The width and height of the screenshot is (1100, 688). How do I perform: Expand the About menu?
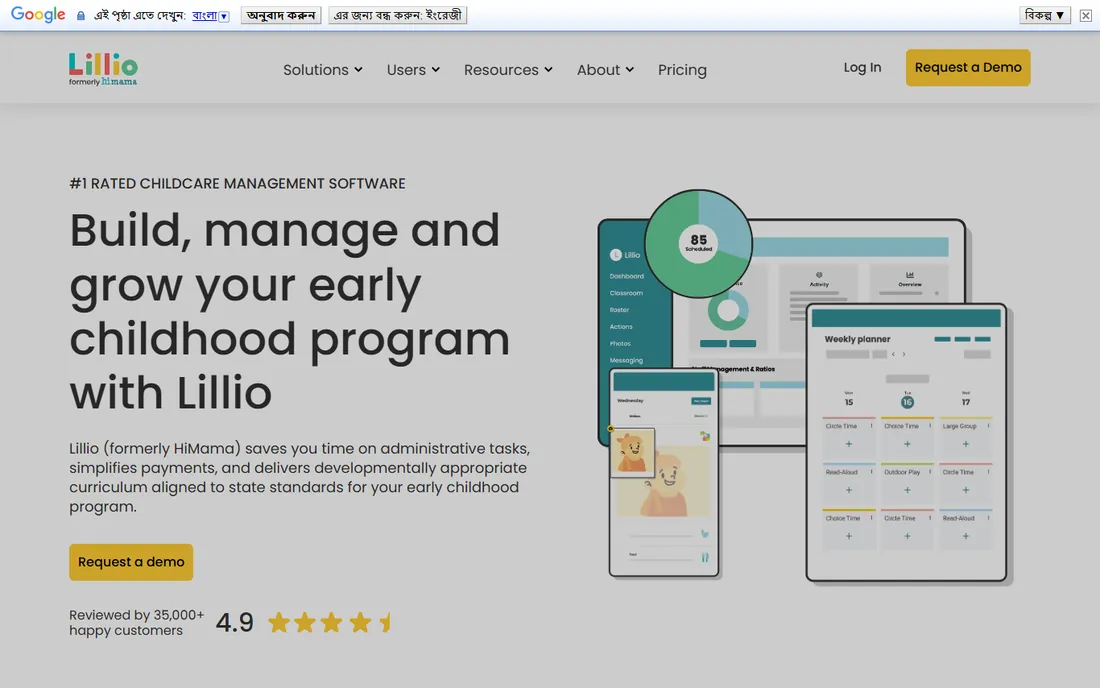click(605, 69)
